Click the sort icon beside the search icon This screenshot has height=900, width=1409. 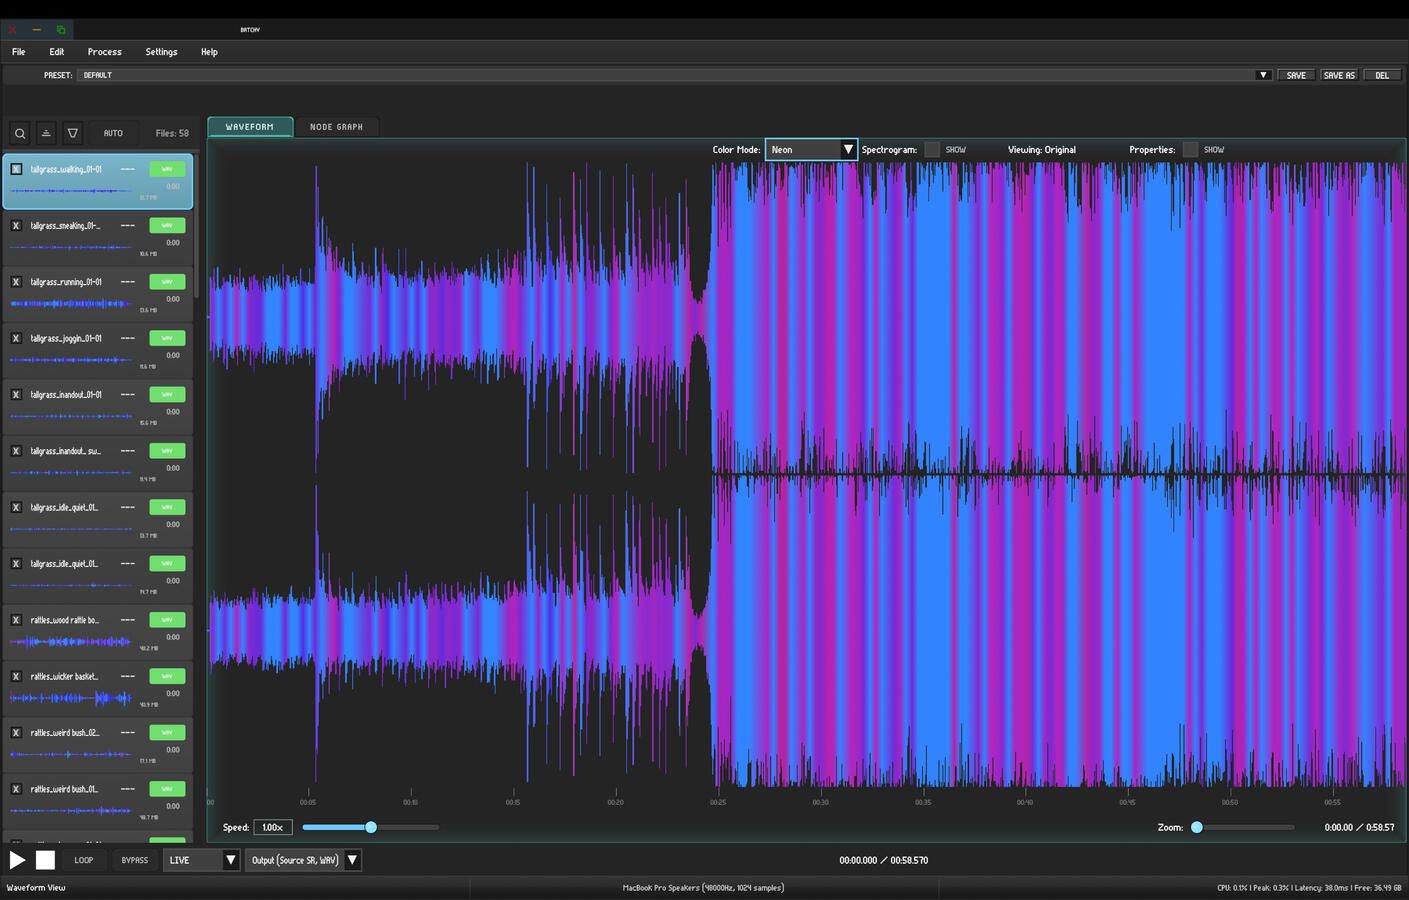tap(46, 133)
